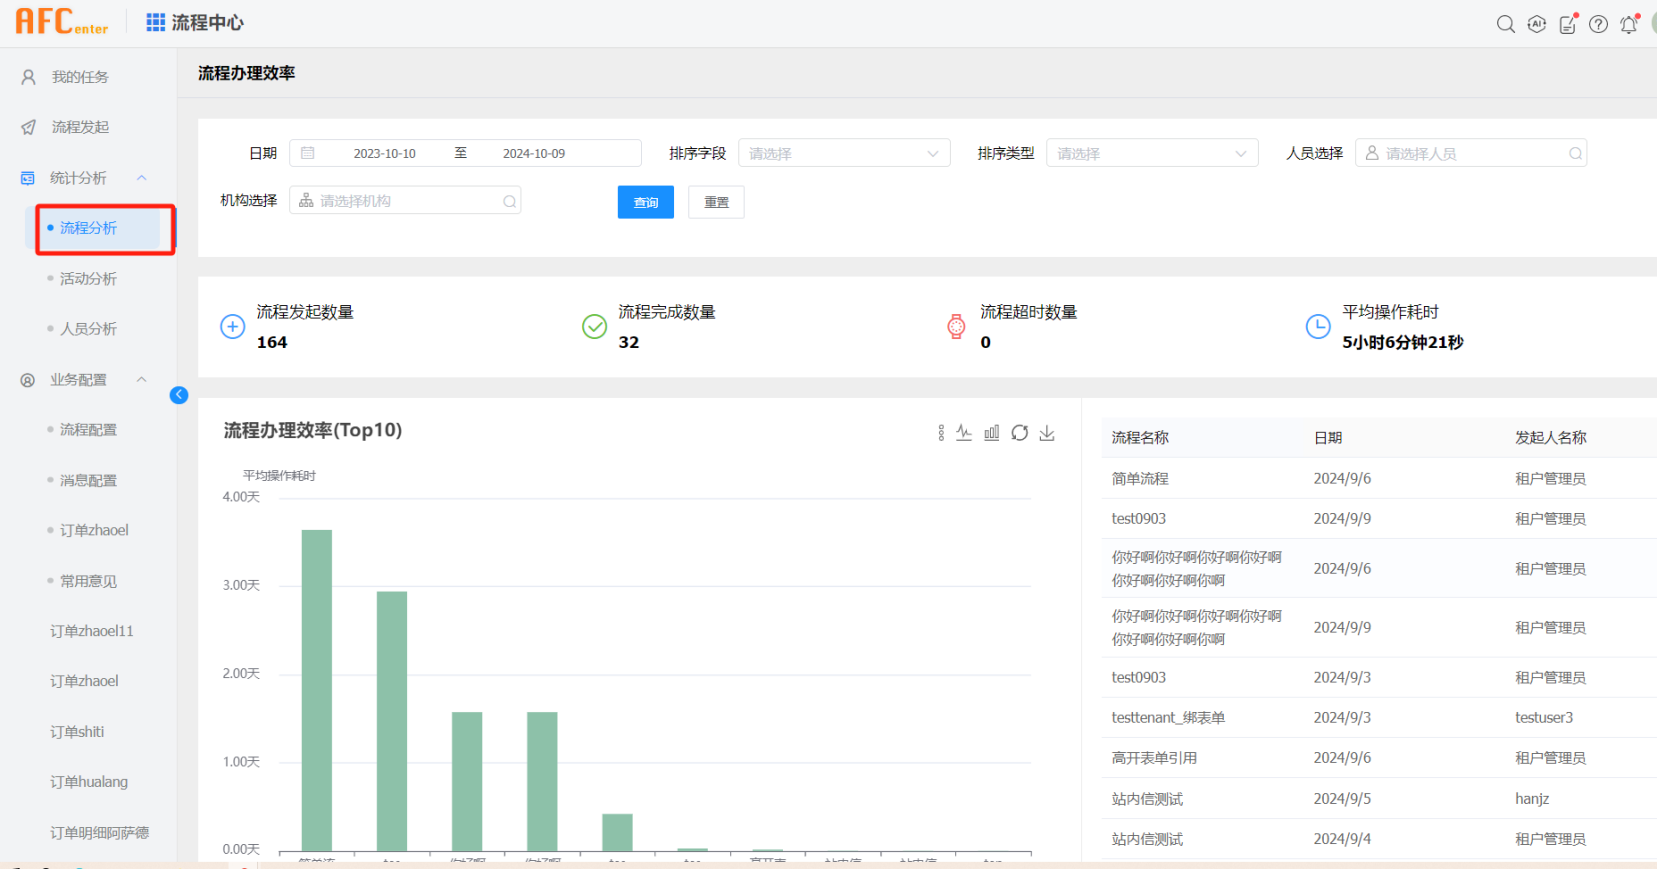Click the tallest bar in chart
Viewport: 1657px width, 869px height.
[317, 690]
